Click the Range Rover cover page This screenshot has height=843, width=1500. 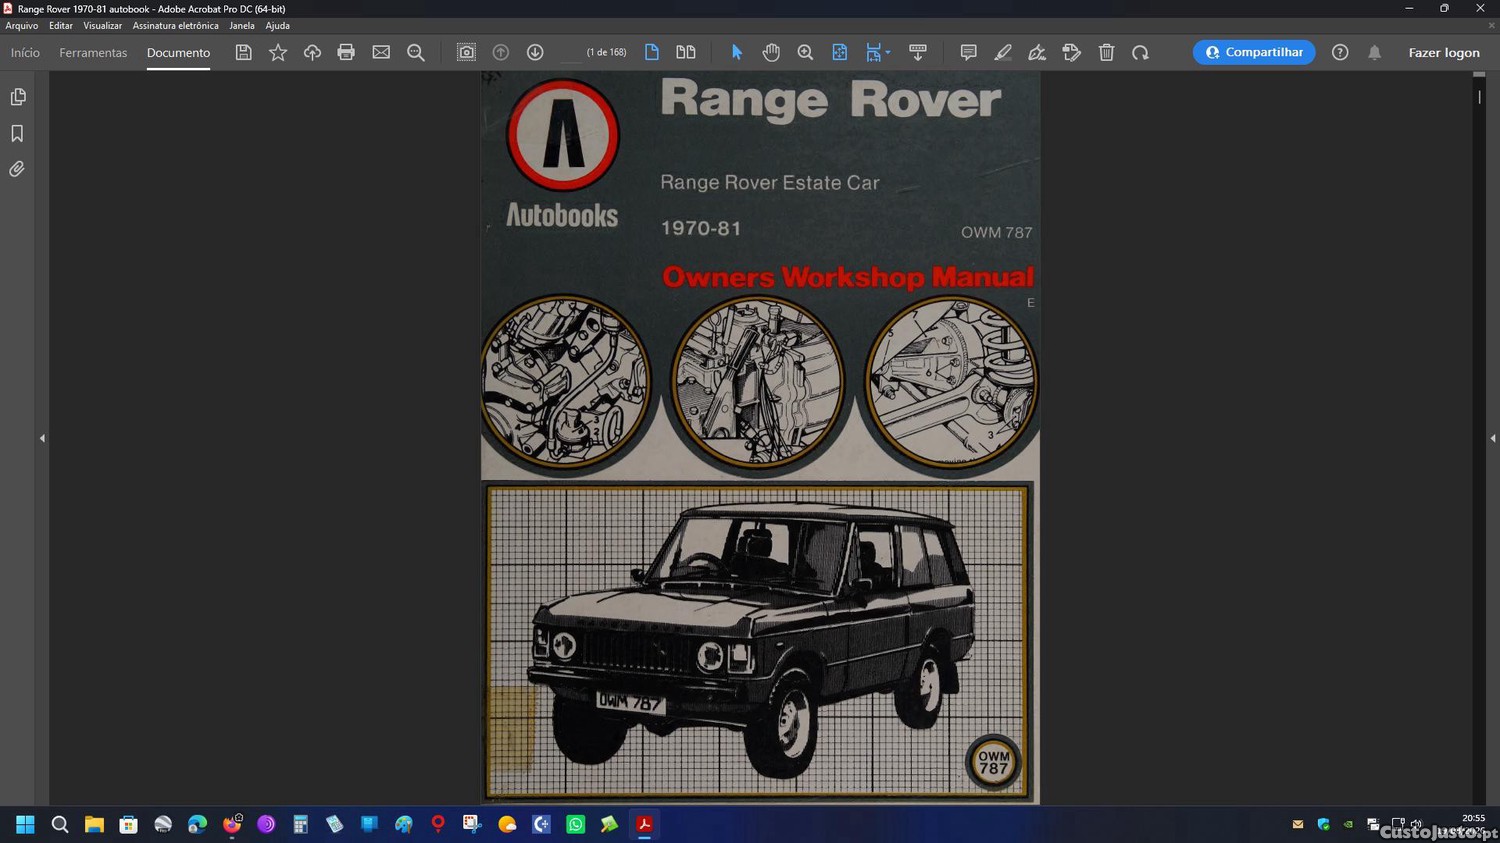[760, 438]
